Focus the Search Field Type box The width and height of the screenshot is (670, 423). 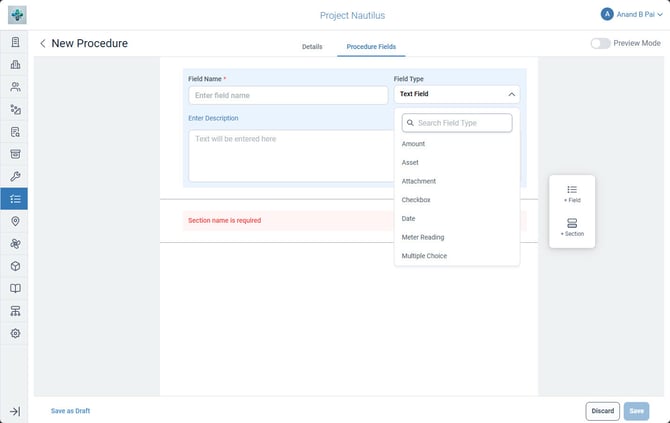457,123
